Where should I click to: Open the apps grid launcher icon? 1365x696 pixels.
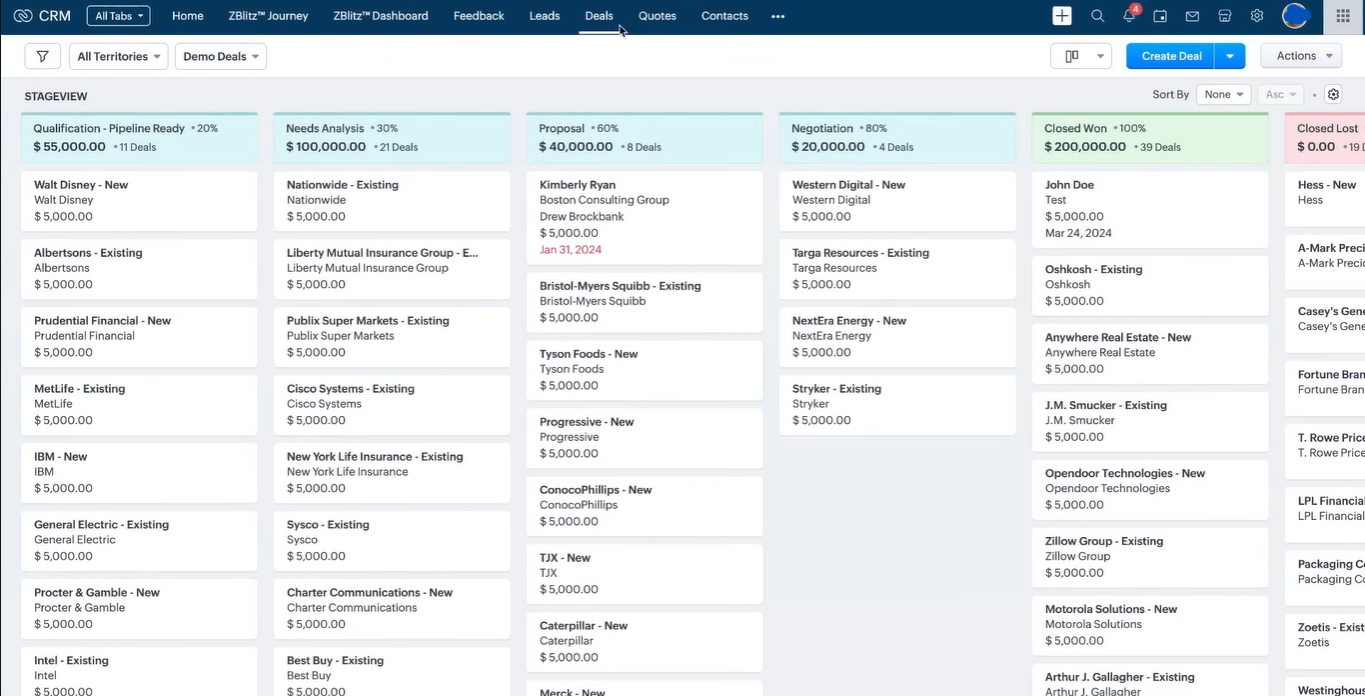tap(1343, 16)
